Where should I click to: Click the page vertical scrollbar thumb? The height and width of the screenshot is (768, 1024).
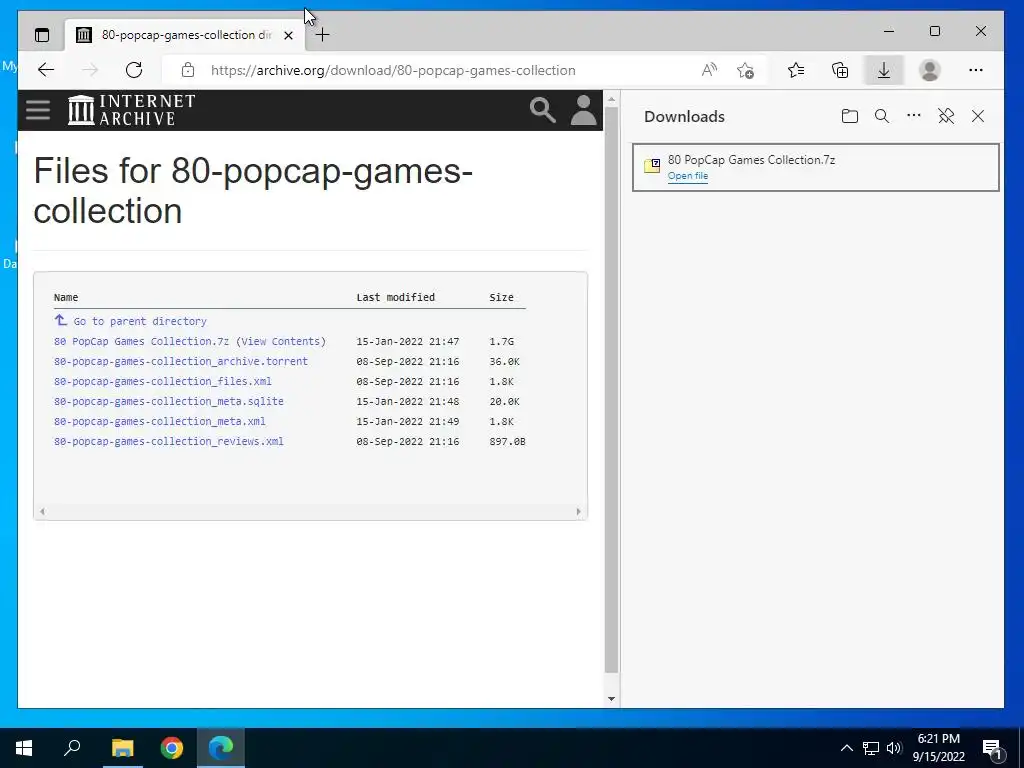611,390
